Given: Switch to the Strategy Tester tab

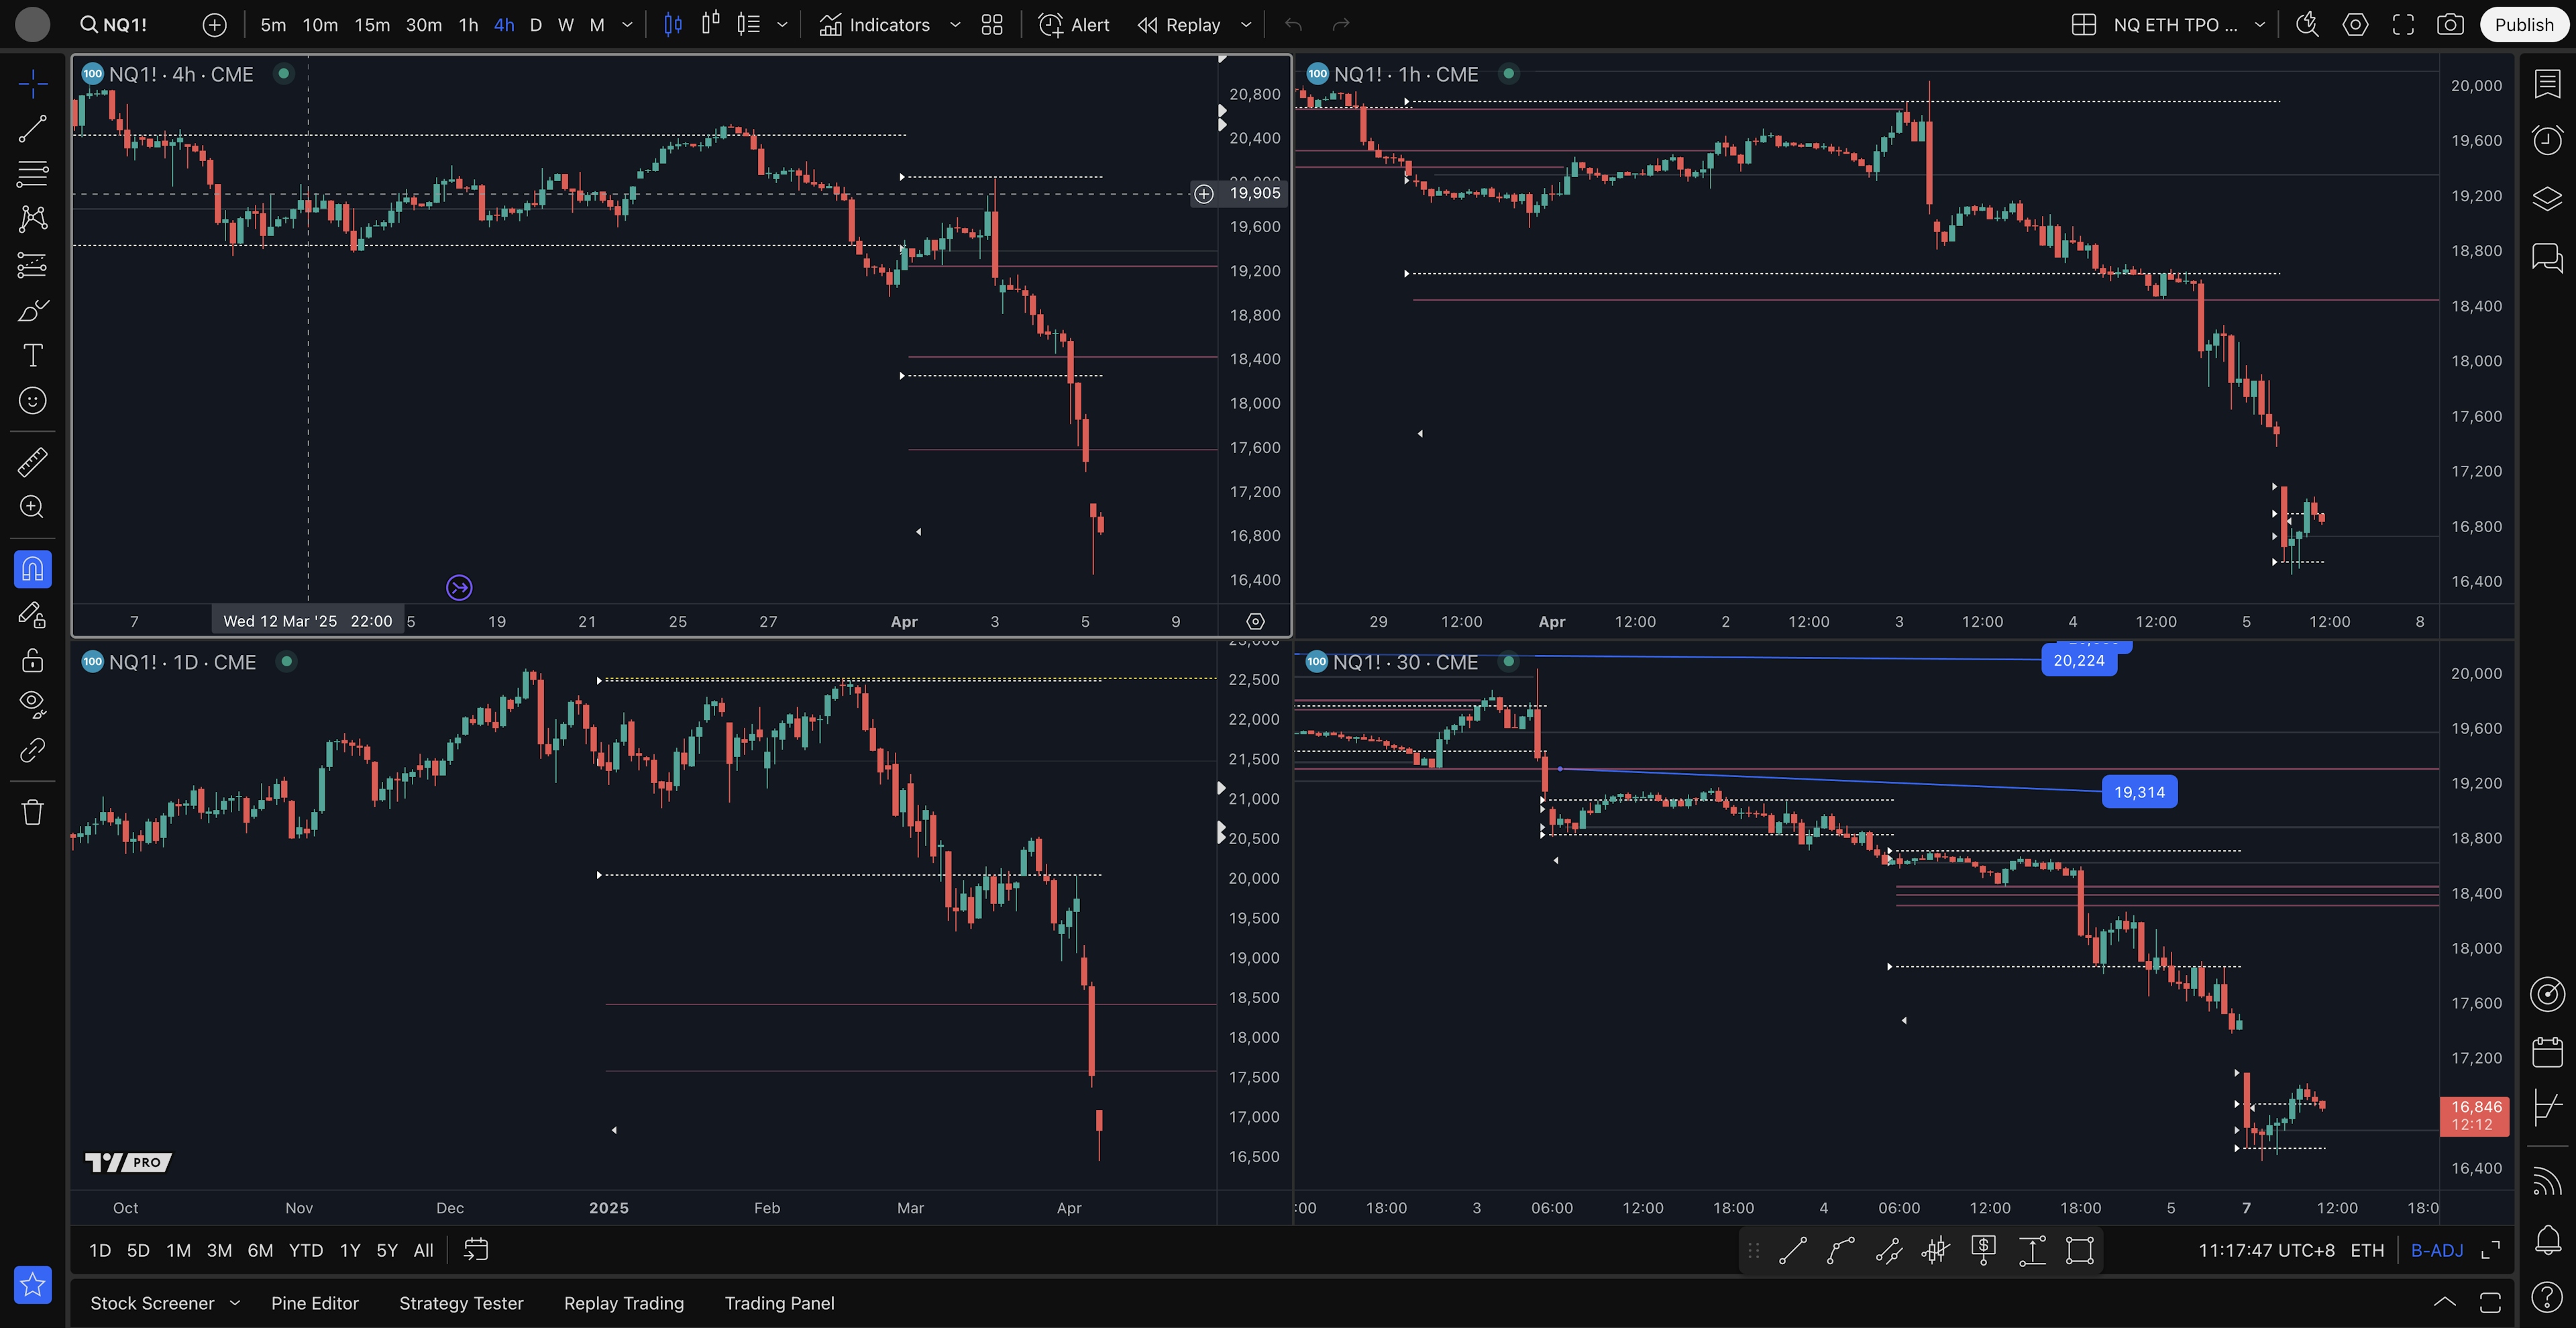Looking at the screenshot, I should tap(461, 1303).
